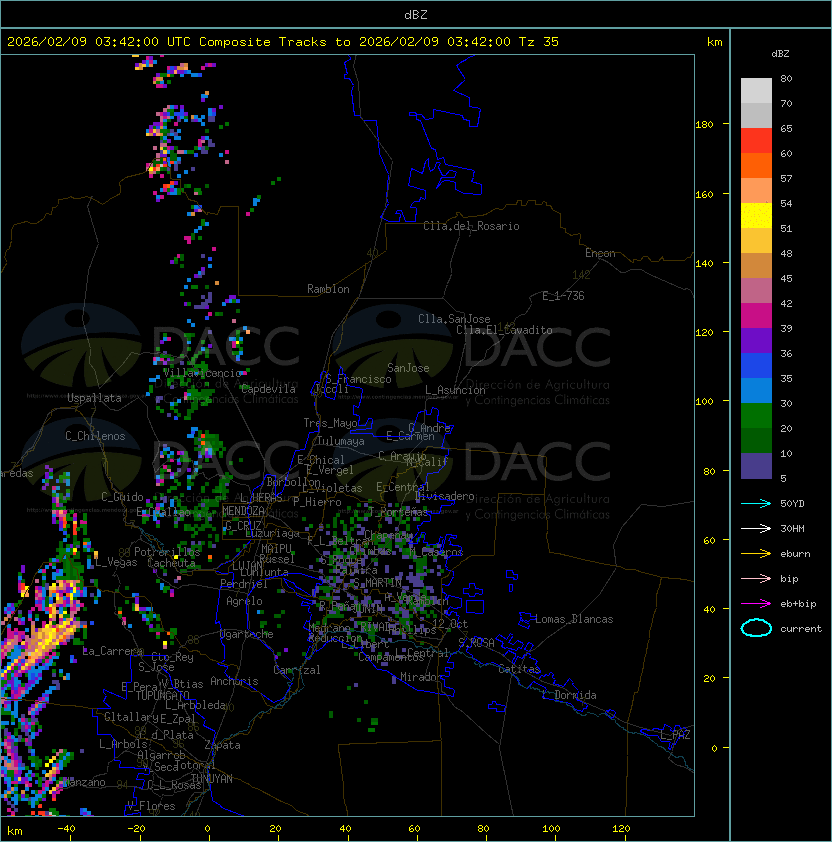832x842 pixels.
Task: Pick the light blue 35 dBZ swatch
Action: tap(756, 390)
